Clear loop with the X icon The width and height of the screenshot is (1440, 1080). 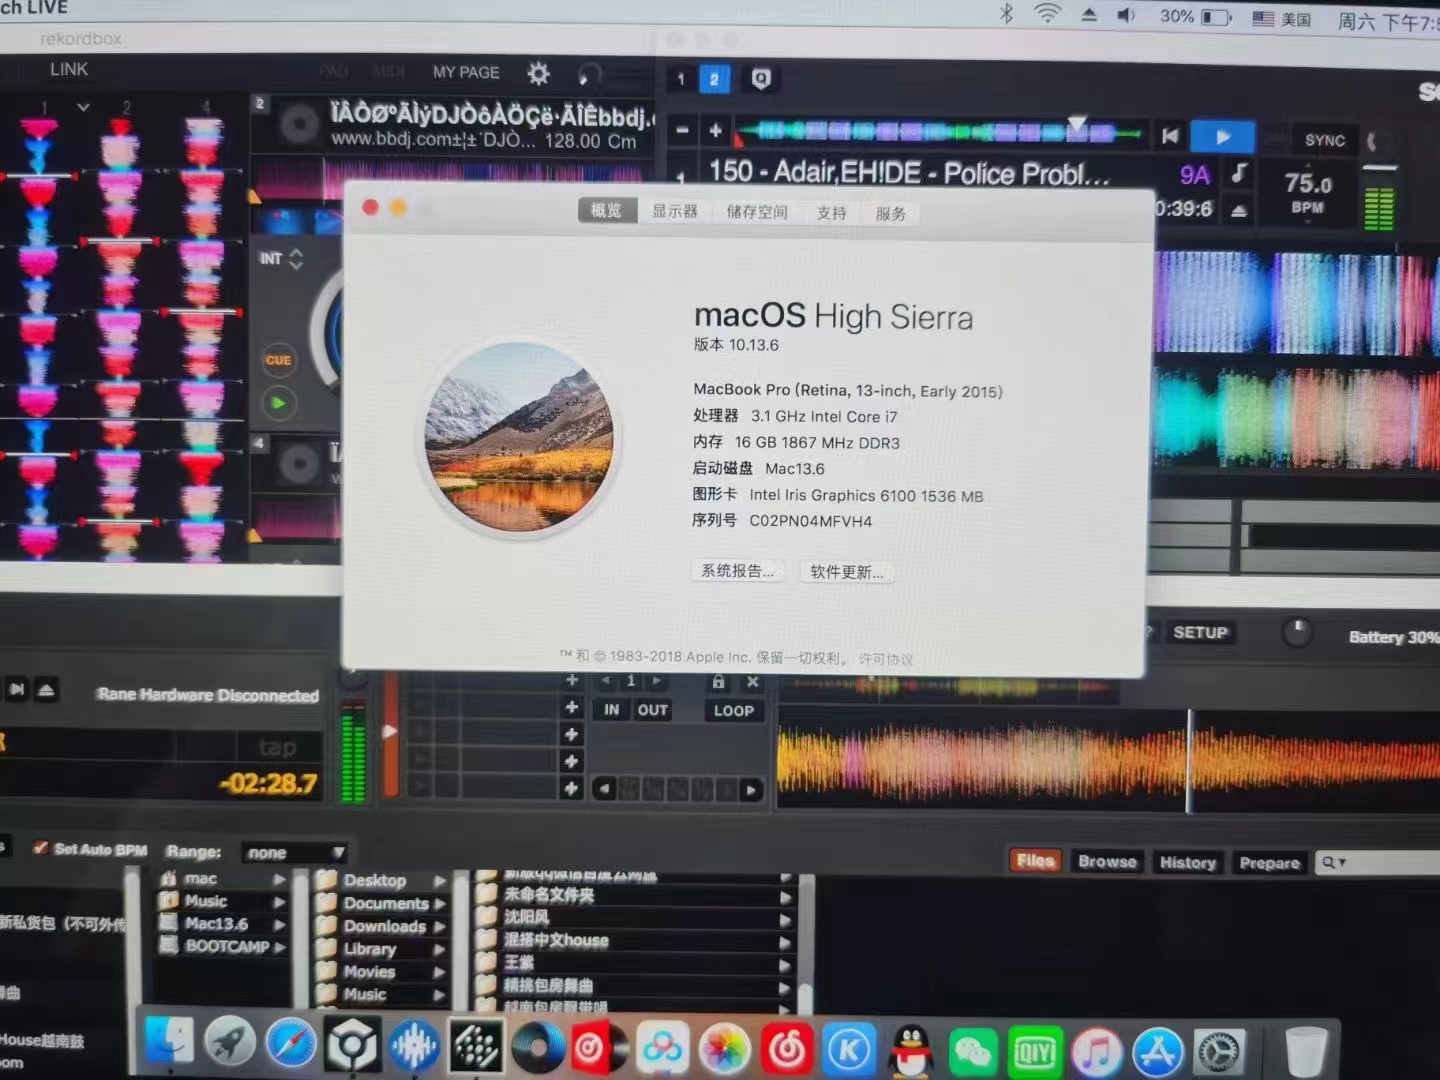click(x=753, y=682)
